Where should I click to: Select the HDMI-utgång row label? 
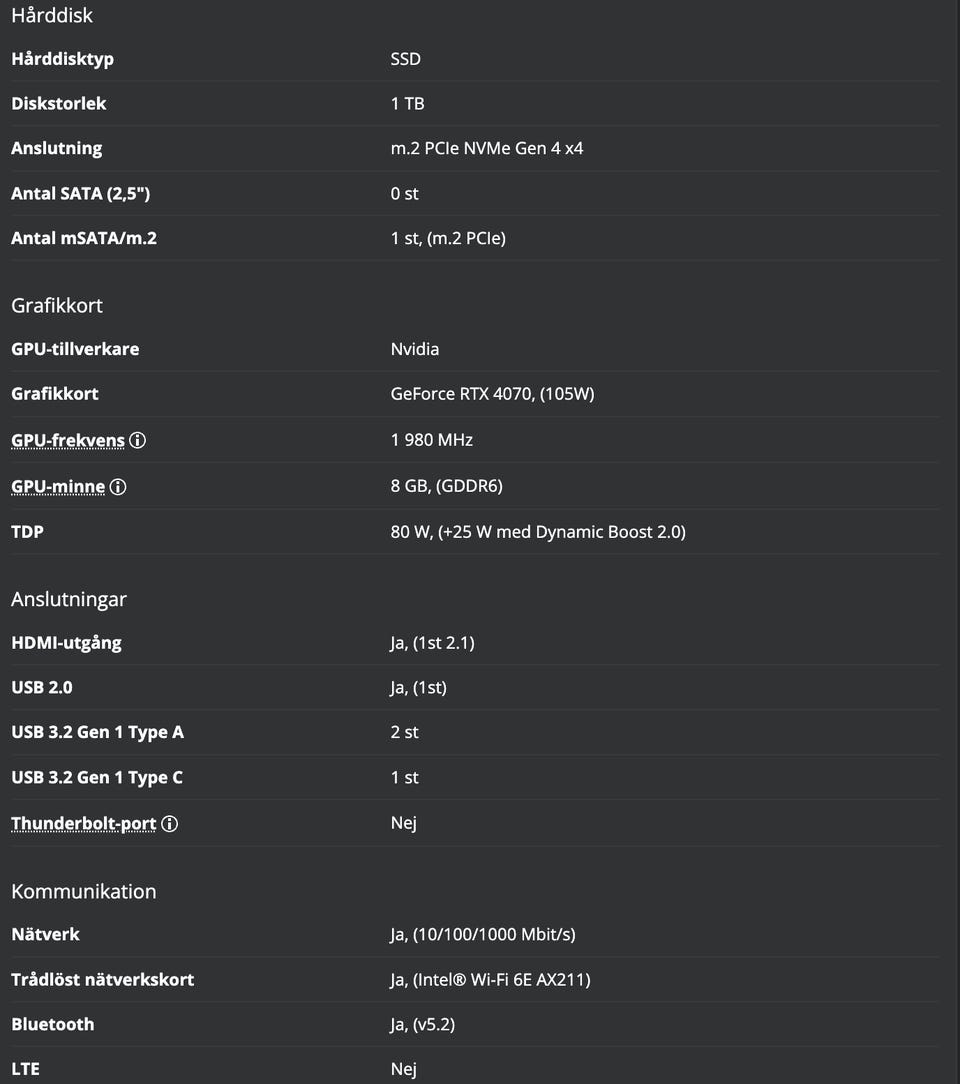[66, 642]
